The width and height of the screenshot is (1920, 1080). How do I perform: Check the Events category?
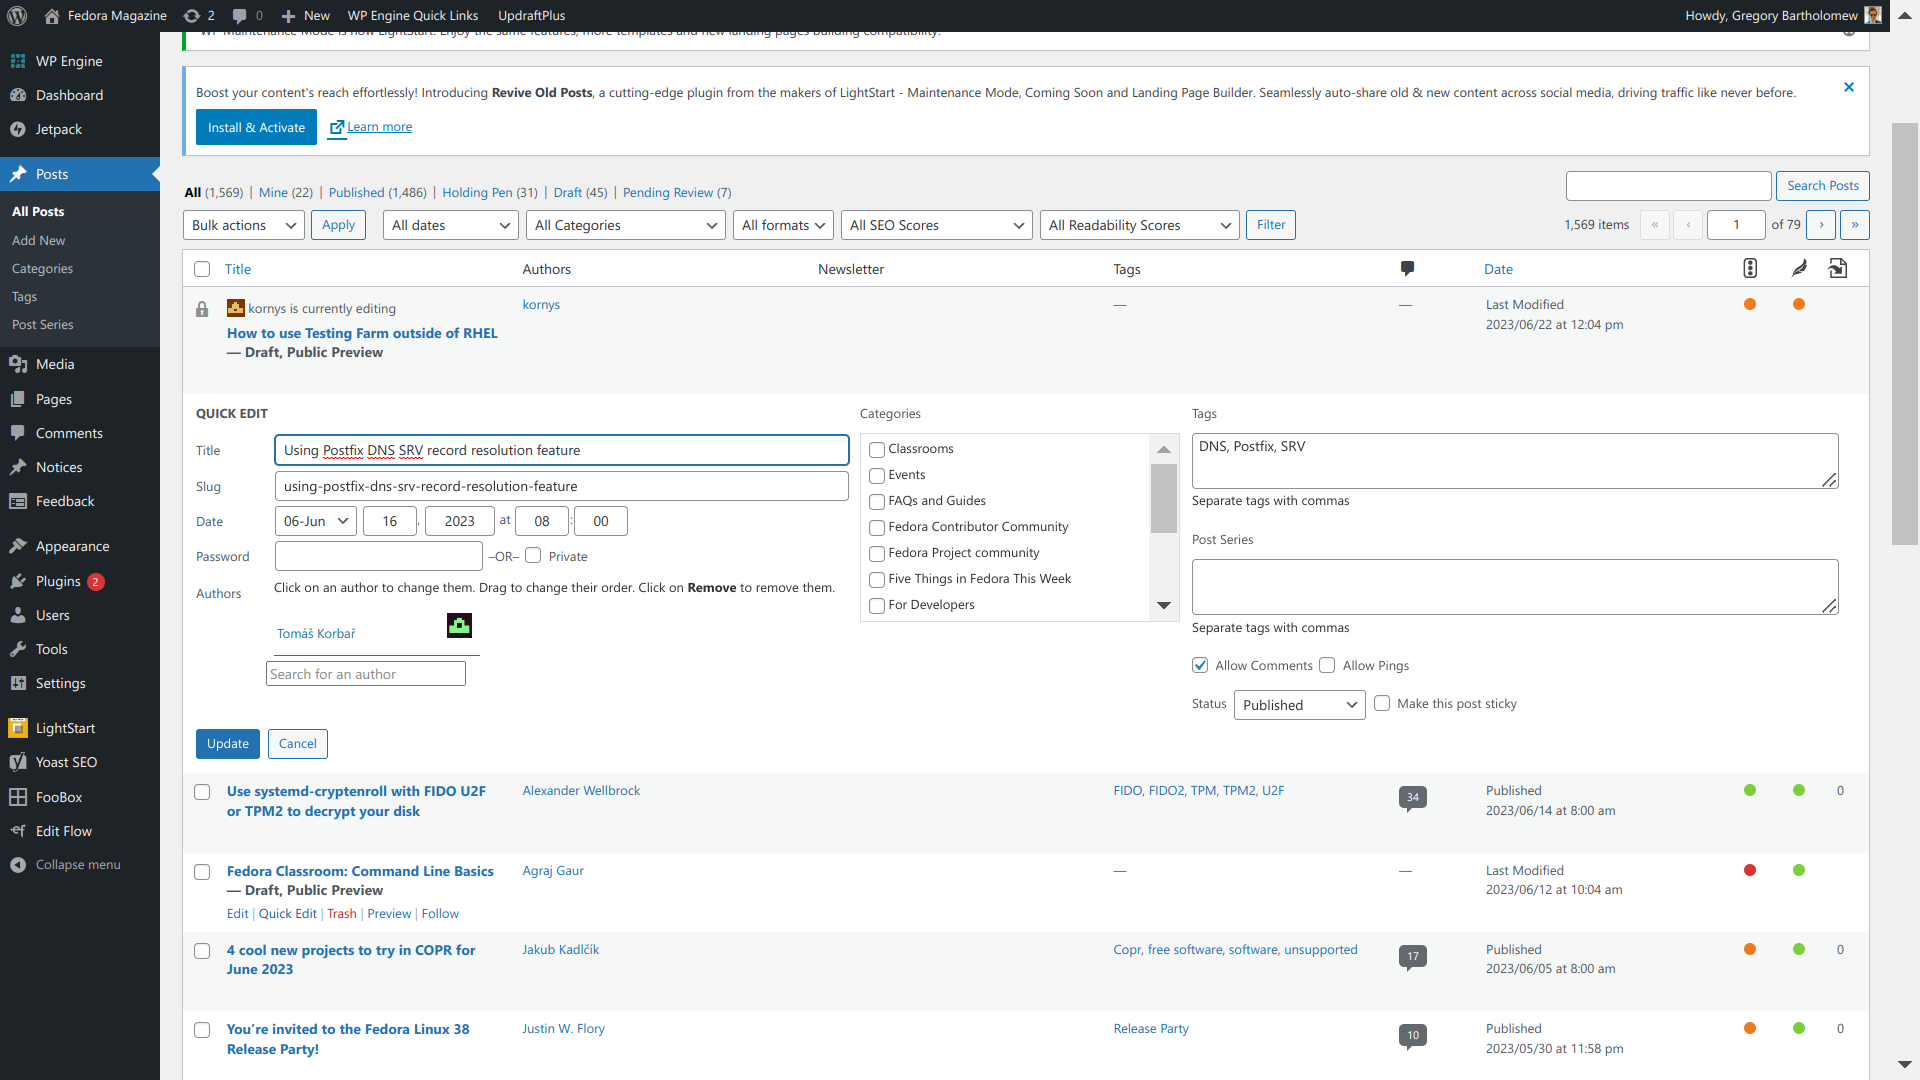coord(877,476)
